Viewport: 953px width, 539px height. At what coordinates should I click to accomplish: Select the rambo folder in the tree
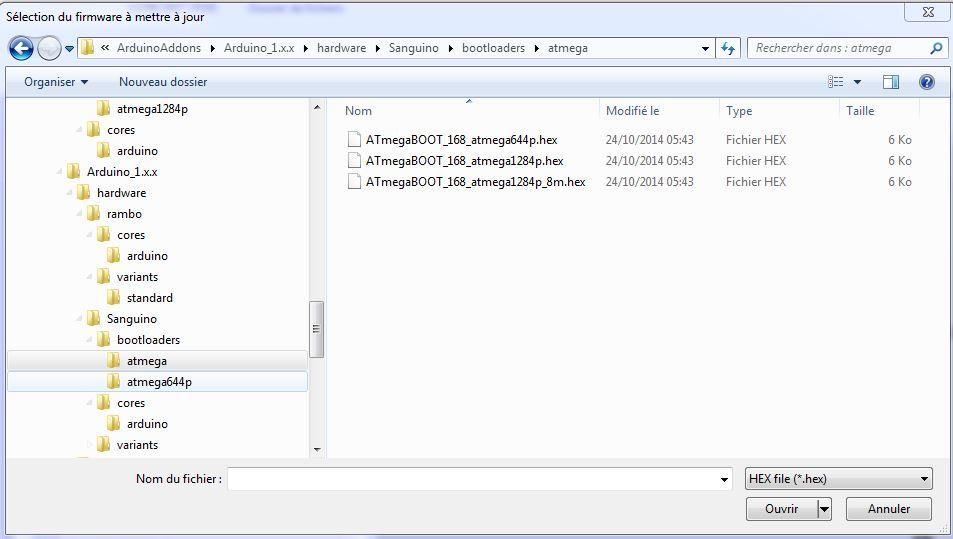124,214
